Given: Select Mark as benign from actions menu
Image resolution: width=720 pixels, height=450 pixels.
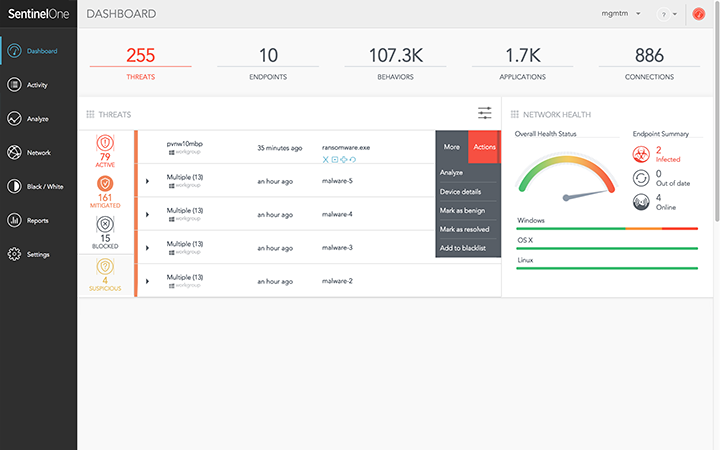Looking at the screenshot, I should [x=461, y=210].
